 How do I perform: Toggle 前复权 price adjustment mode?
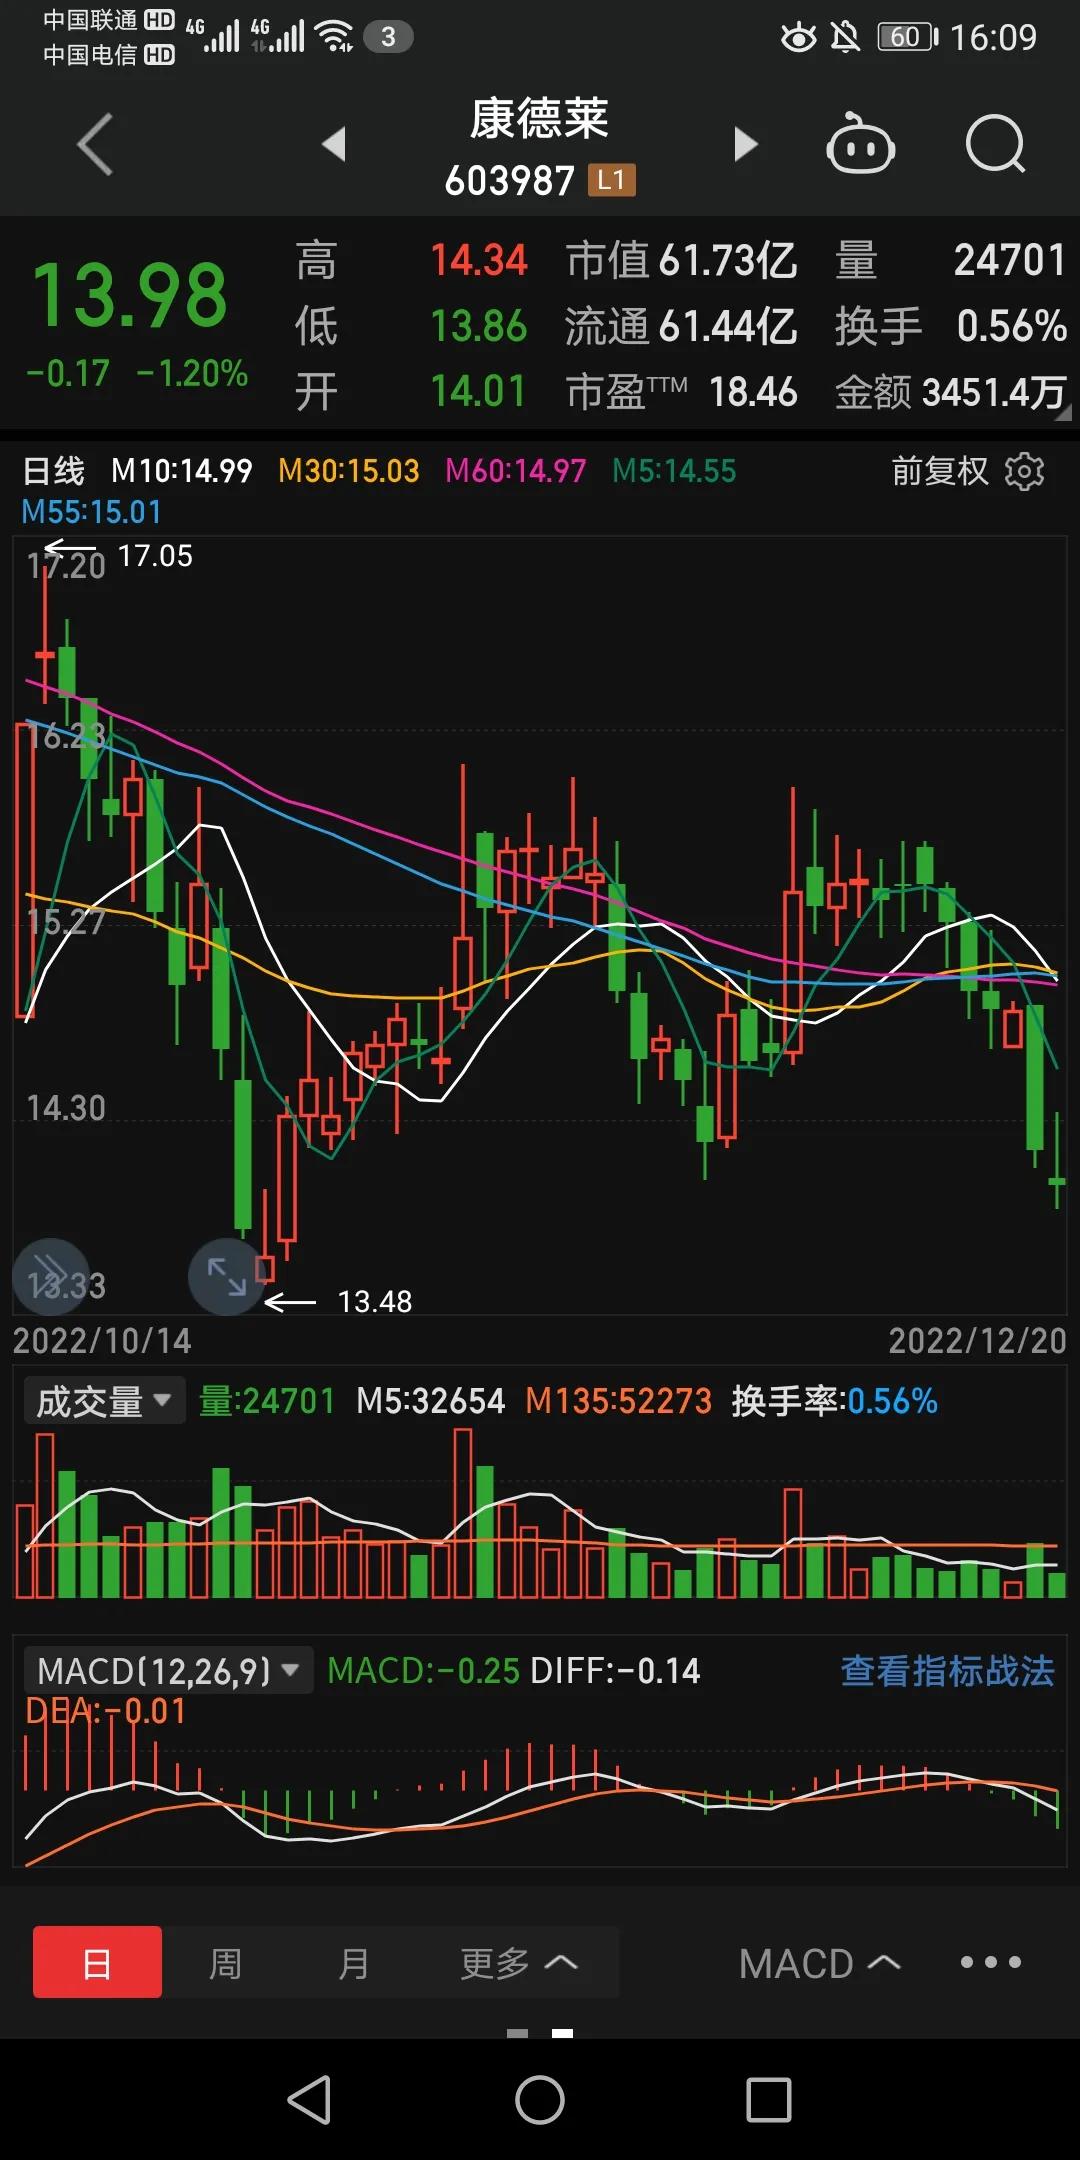940,471
